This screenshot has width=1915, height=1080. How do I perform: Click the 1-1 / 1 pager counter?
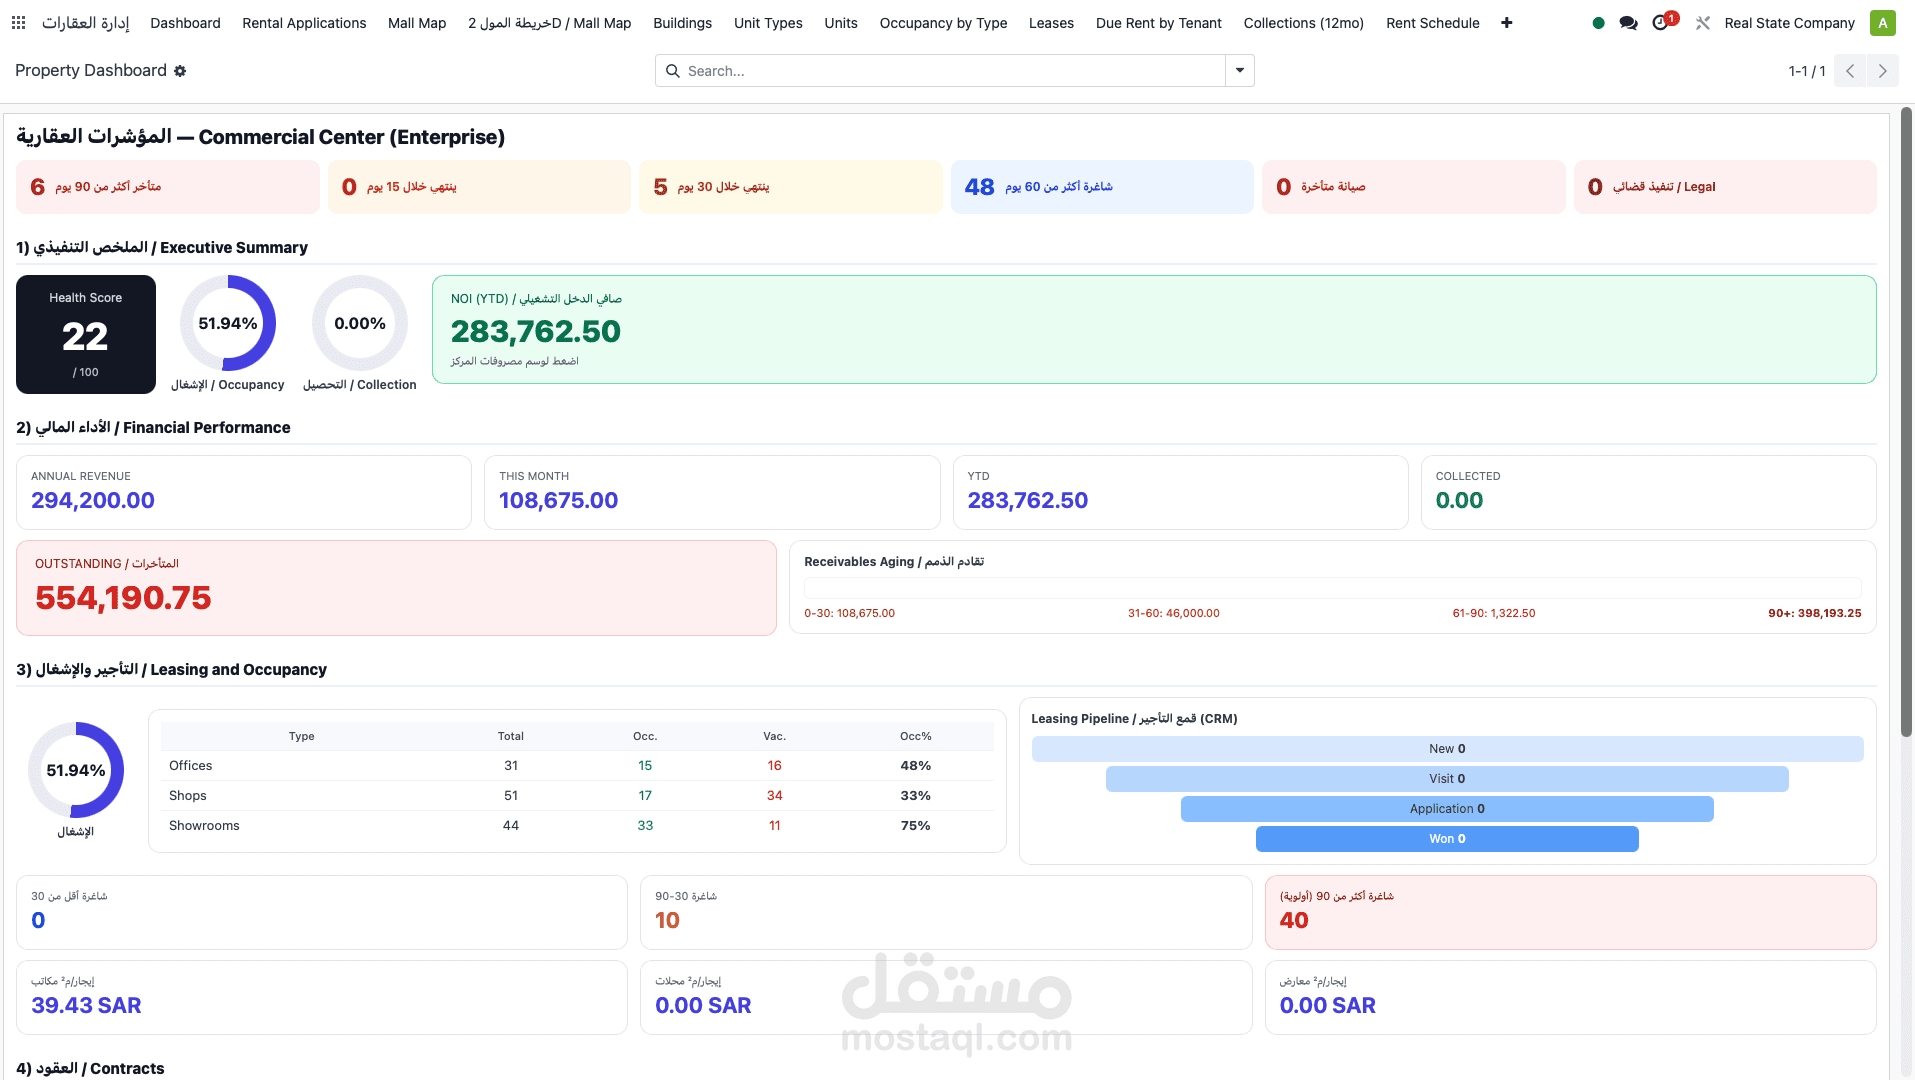click(1806, 71)
